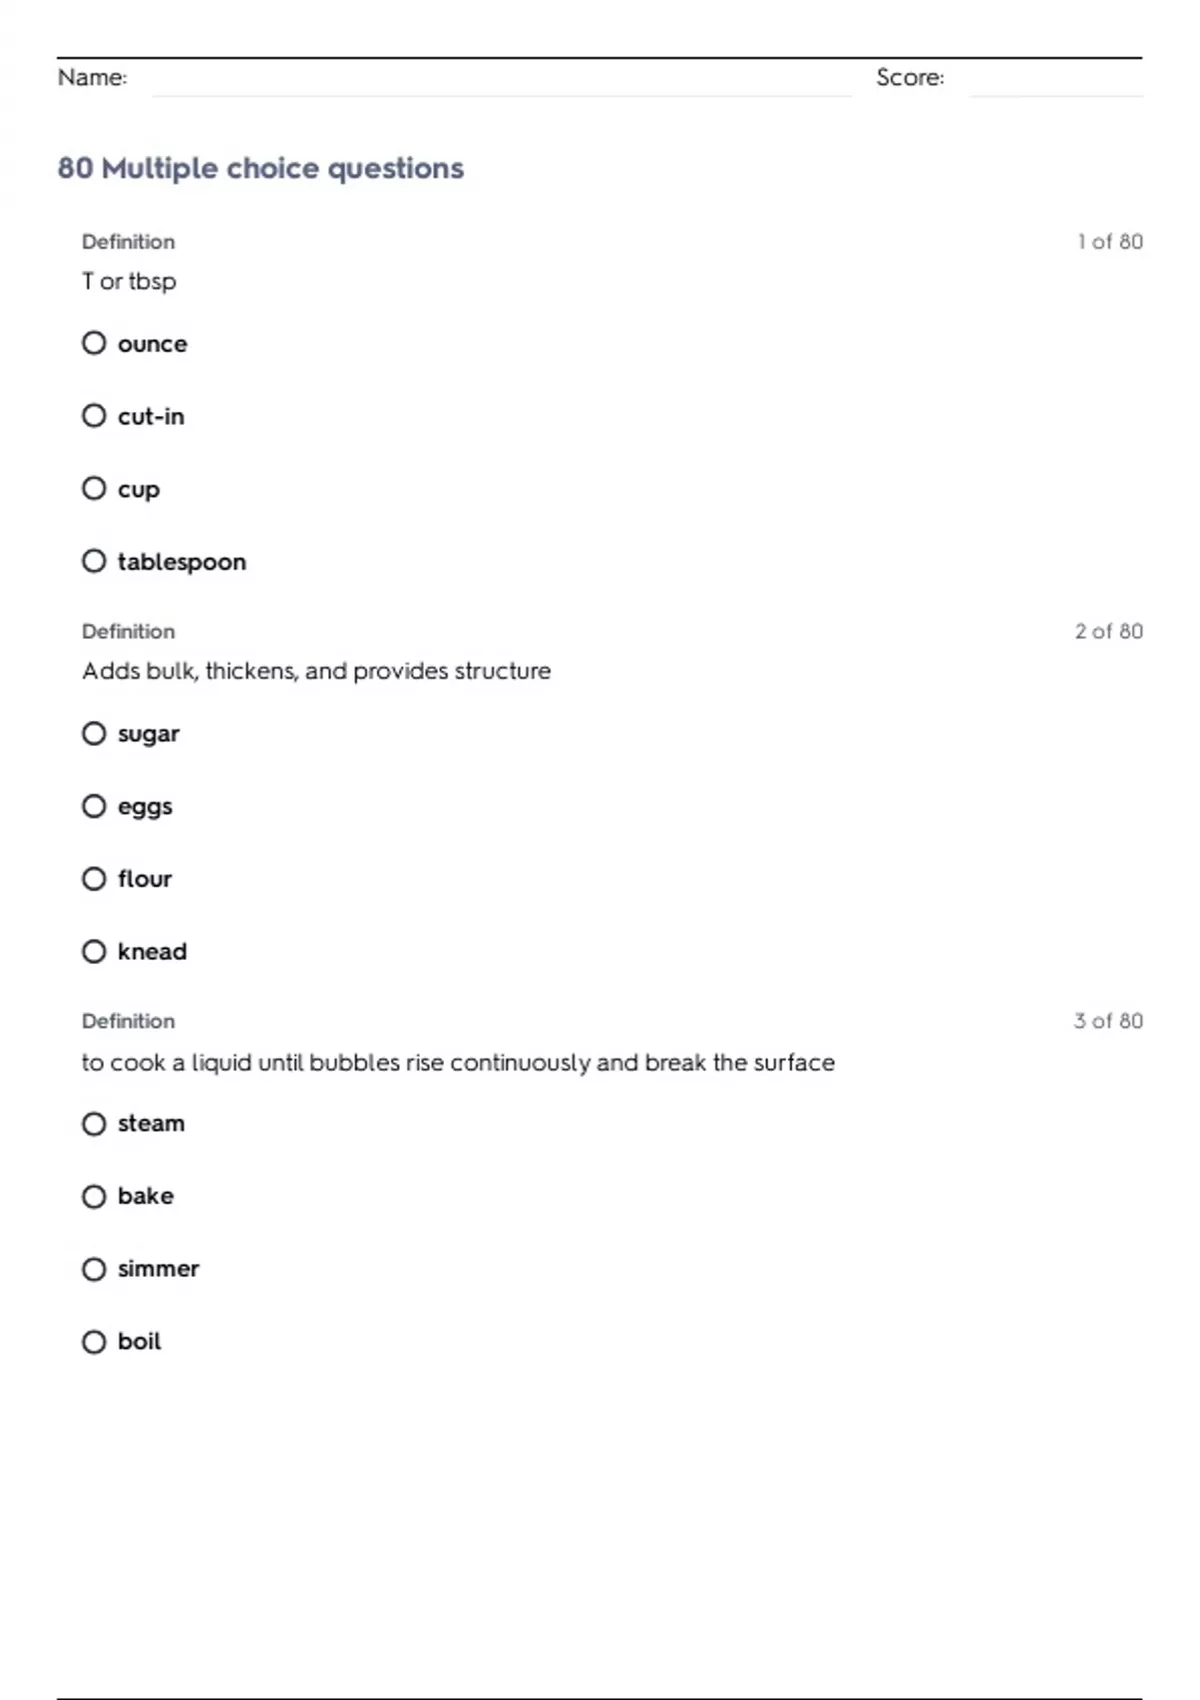This screenshot has width=1200, height=1700.
Task: Click the boiling definition question text
Action: (x=458, y=1062)
